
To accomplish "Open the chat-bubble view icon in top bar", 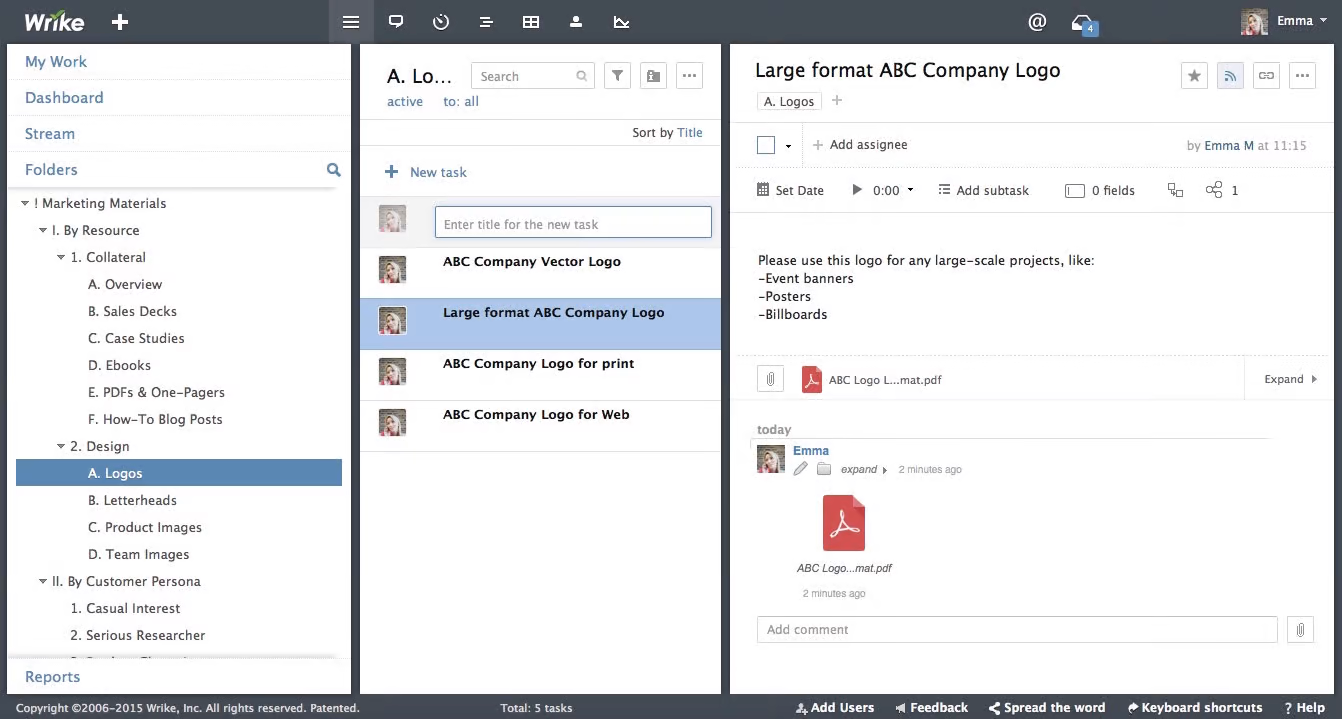I will tap(396, 21).
